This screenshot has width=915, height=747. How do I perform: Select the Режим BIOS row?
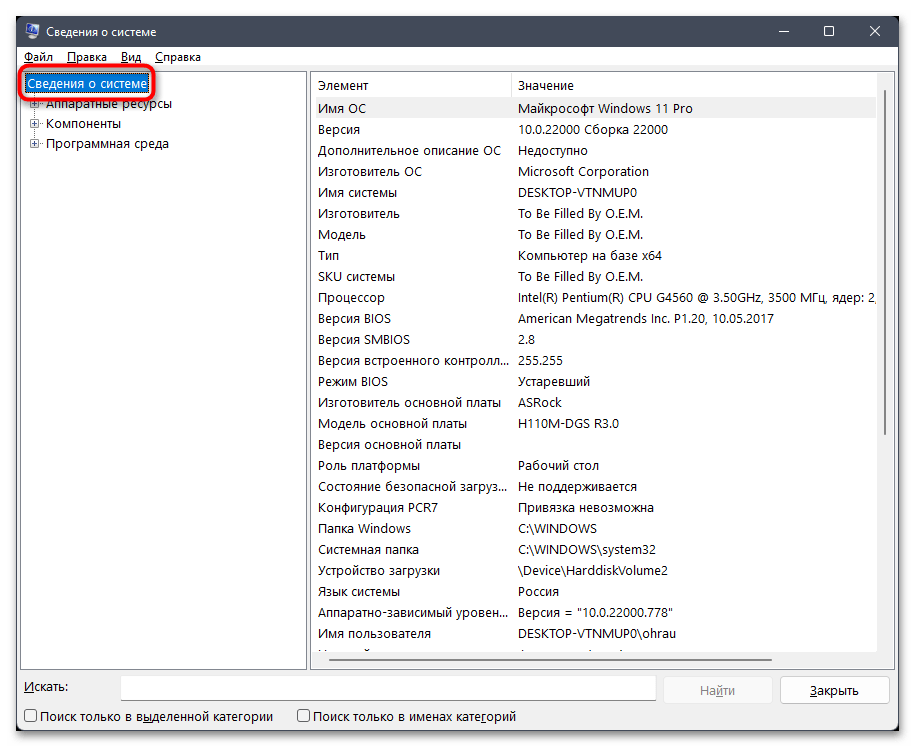click(x=594, y=382)
